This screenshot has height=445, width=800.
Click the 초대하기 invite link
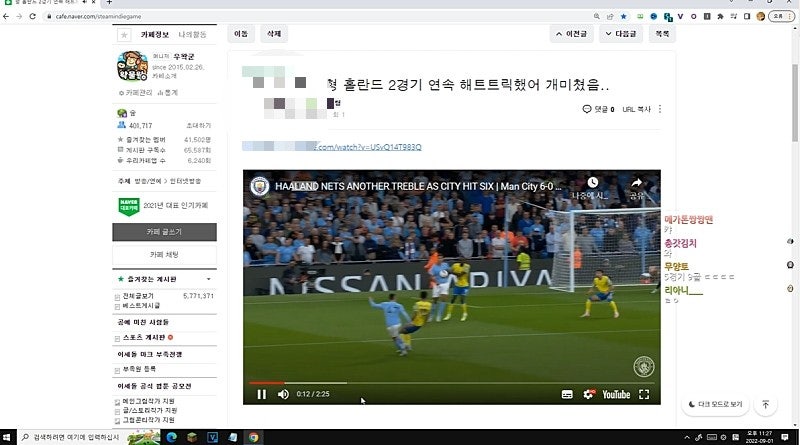198,126
